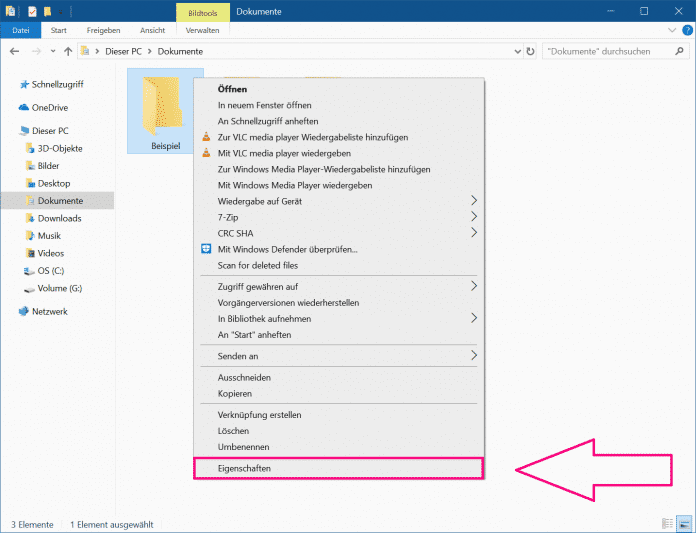Screen dimensions: 696x533
Task: Refresh the Dokumente folder view
Action: click(529, 50)
